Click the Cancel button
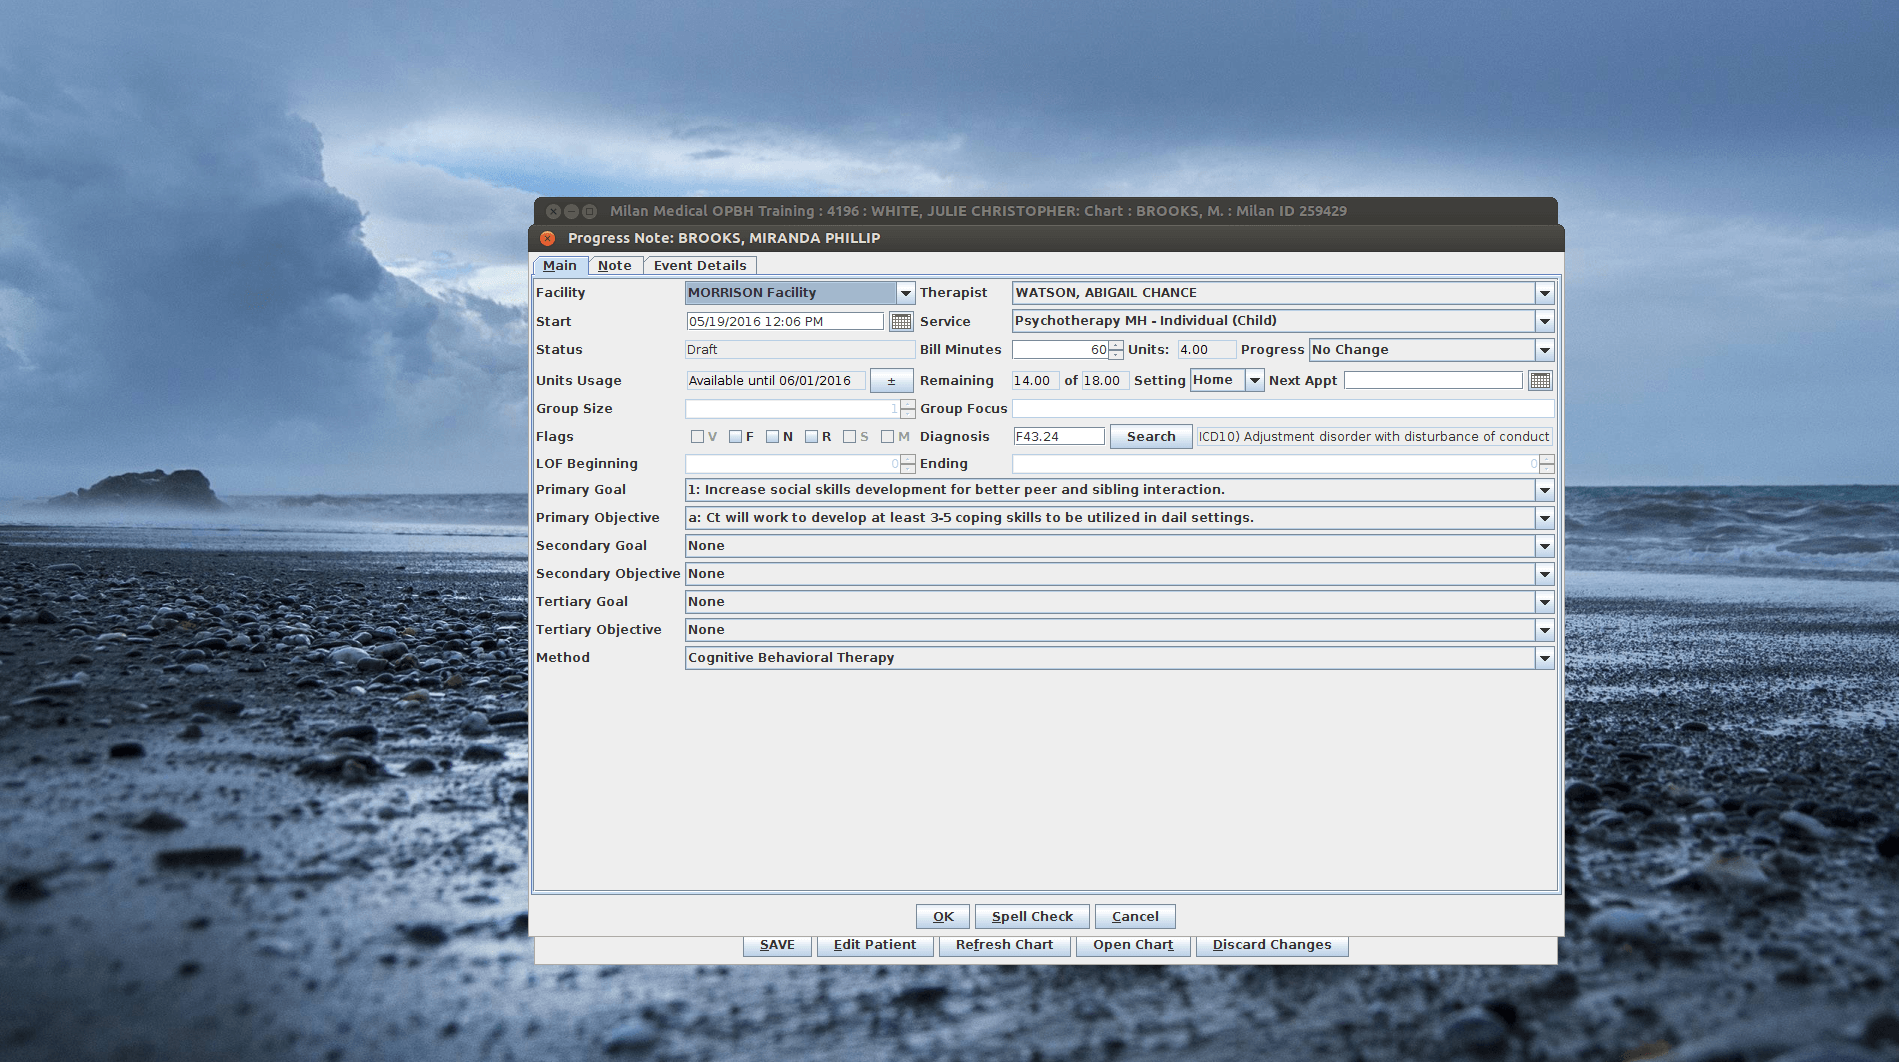The width and height of the screenshot is (1899, 1062). [x=1135, y=916]
